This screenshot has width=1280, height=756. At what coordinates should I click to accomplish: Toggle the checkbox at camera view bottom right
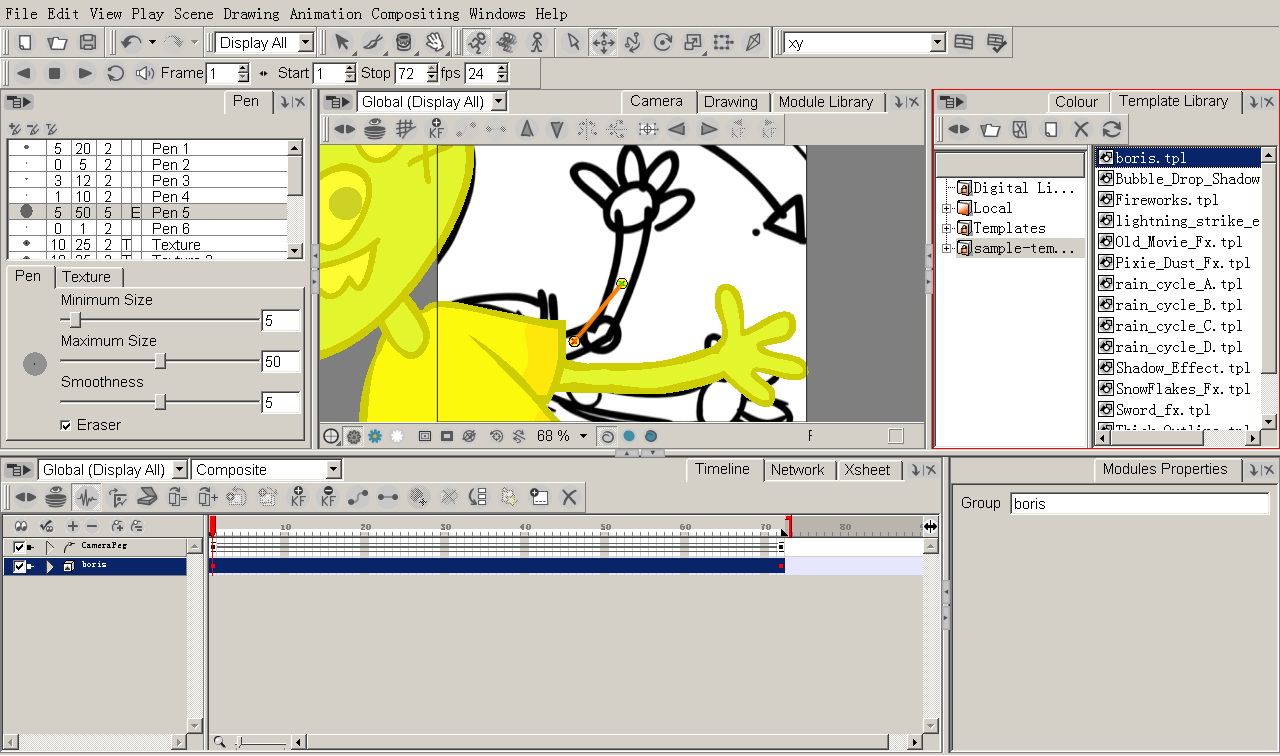point(896,436)
